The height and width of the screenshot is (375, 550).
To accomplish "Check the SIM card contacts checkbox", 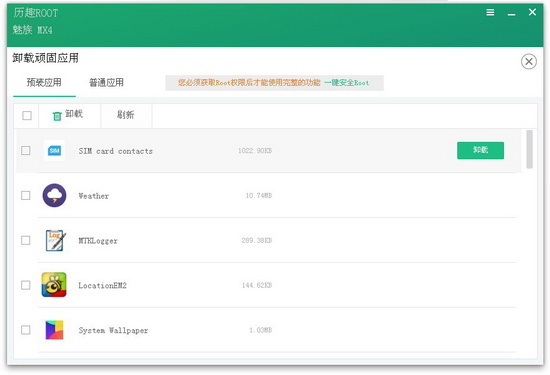I will [x=26, y=150].
